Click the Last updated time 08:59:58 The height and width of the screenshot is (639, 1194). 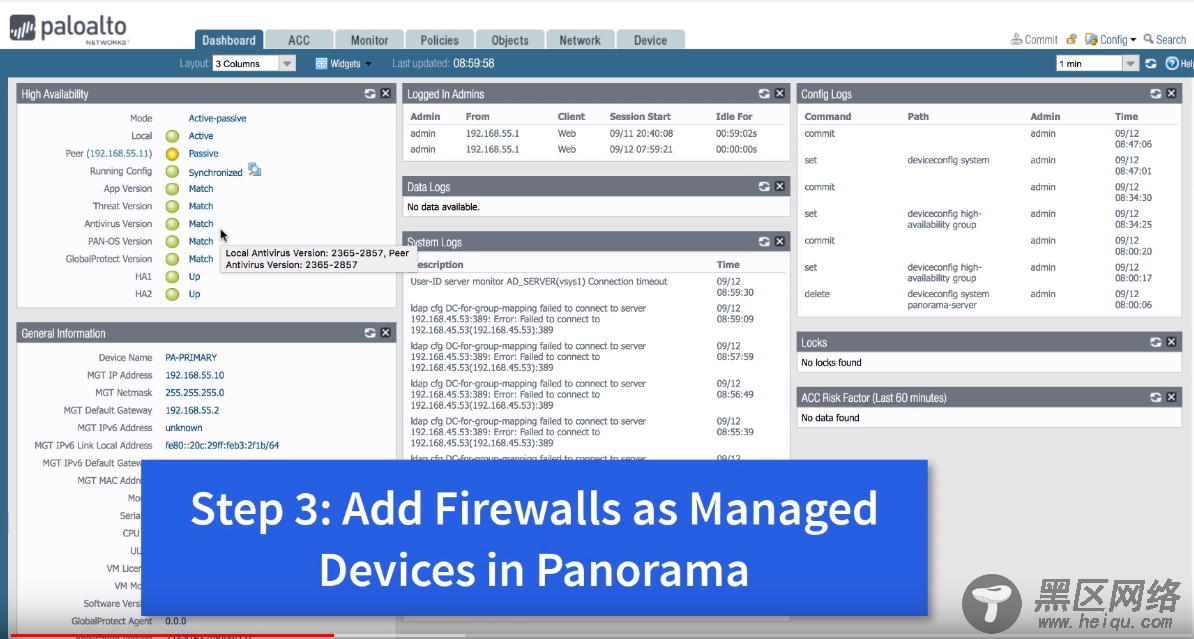click(474, 63)
